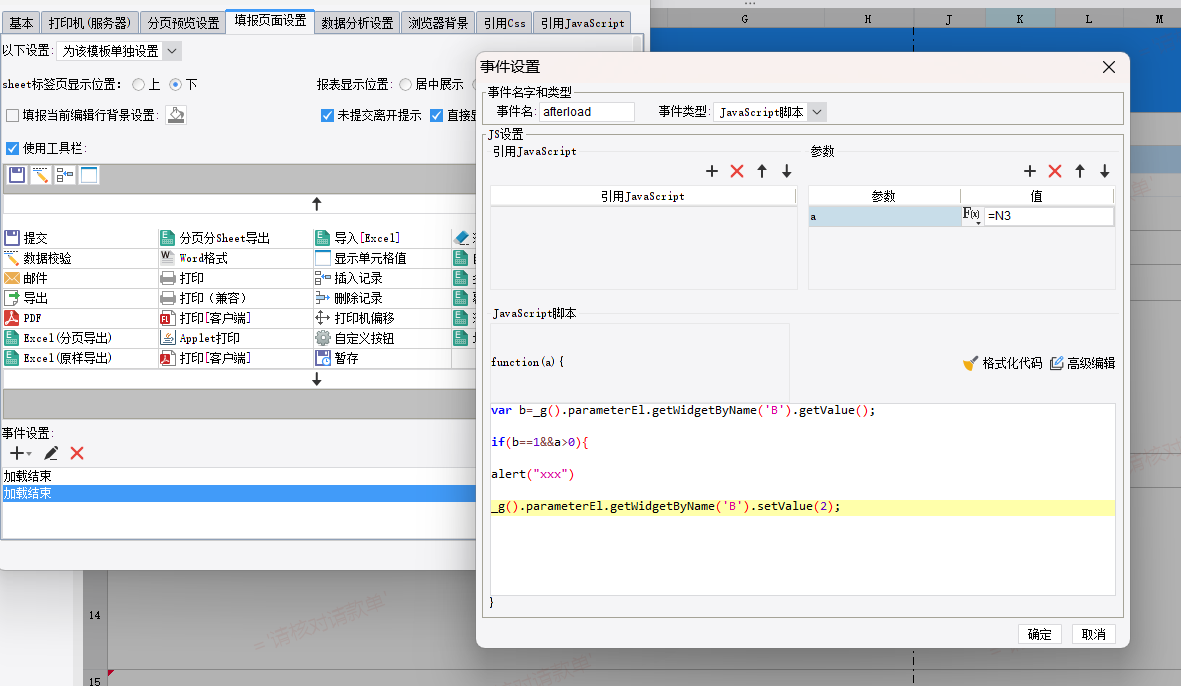Open 高级编辑 advanced editor
Viewport: 1181px width, 686px height.
click(1082, 364)
